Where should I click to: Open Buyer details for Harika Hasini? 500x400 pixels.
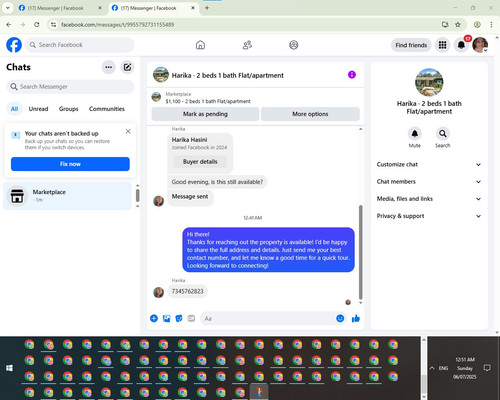[200, 162]
